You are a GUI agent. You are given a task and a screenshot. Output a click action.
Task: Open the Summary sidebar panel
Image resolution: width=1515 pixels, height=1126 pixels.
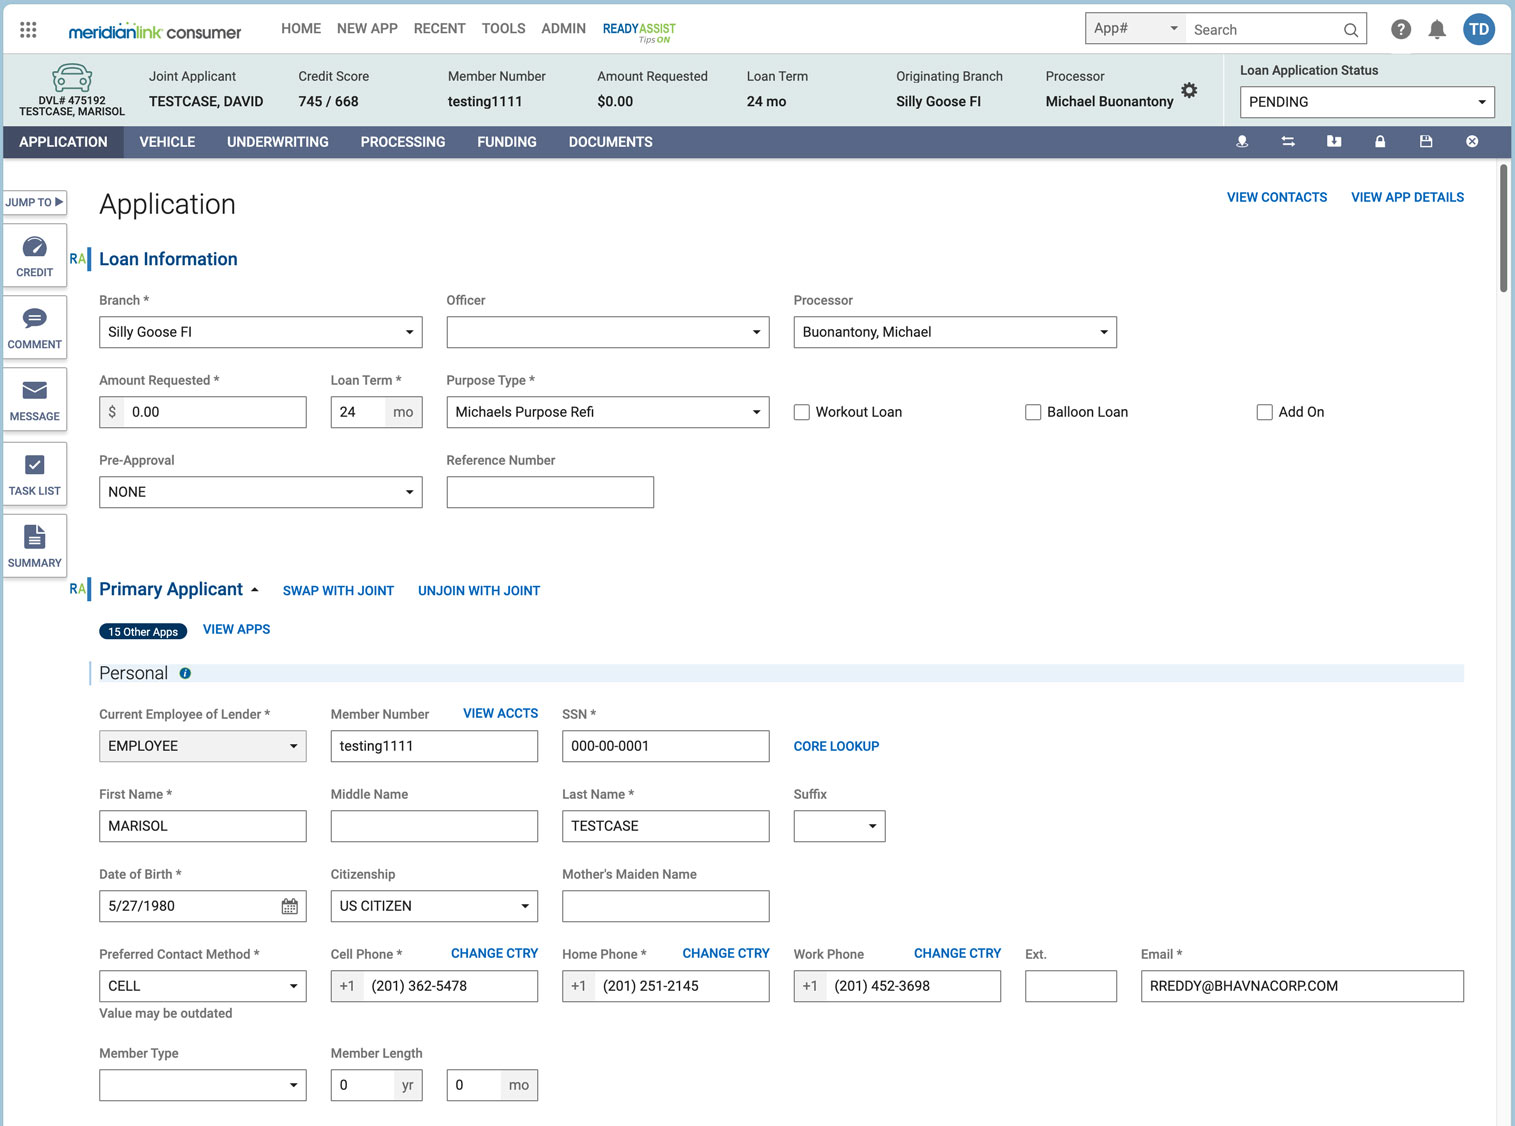pos(34,545)
